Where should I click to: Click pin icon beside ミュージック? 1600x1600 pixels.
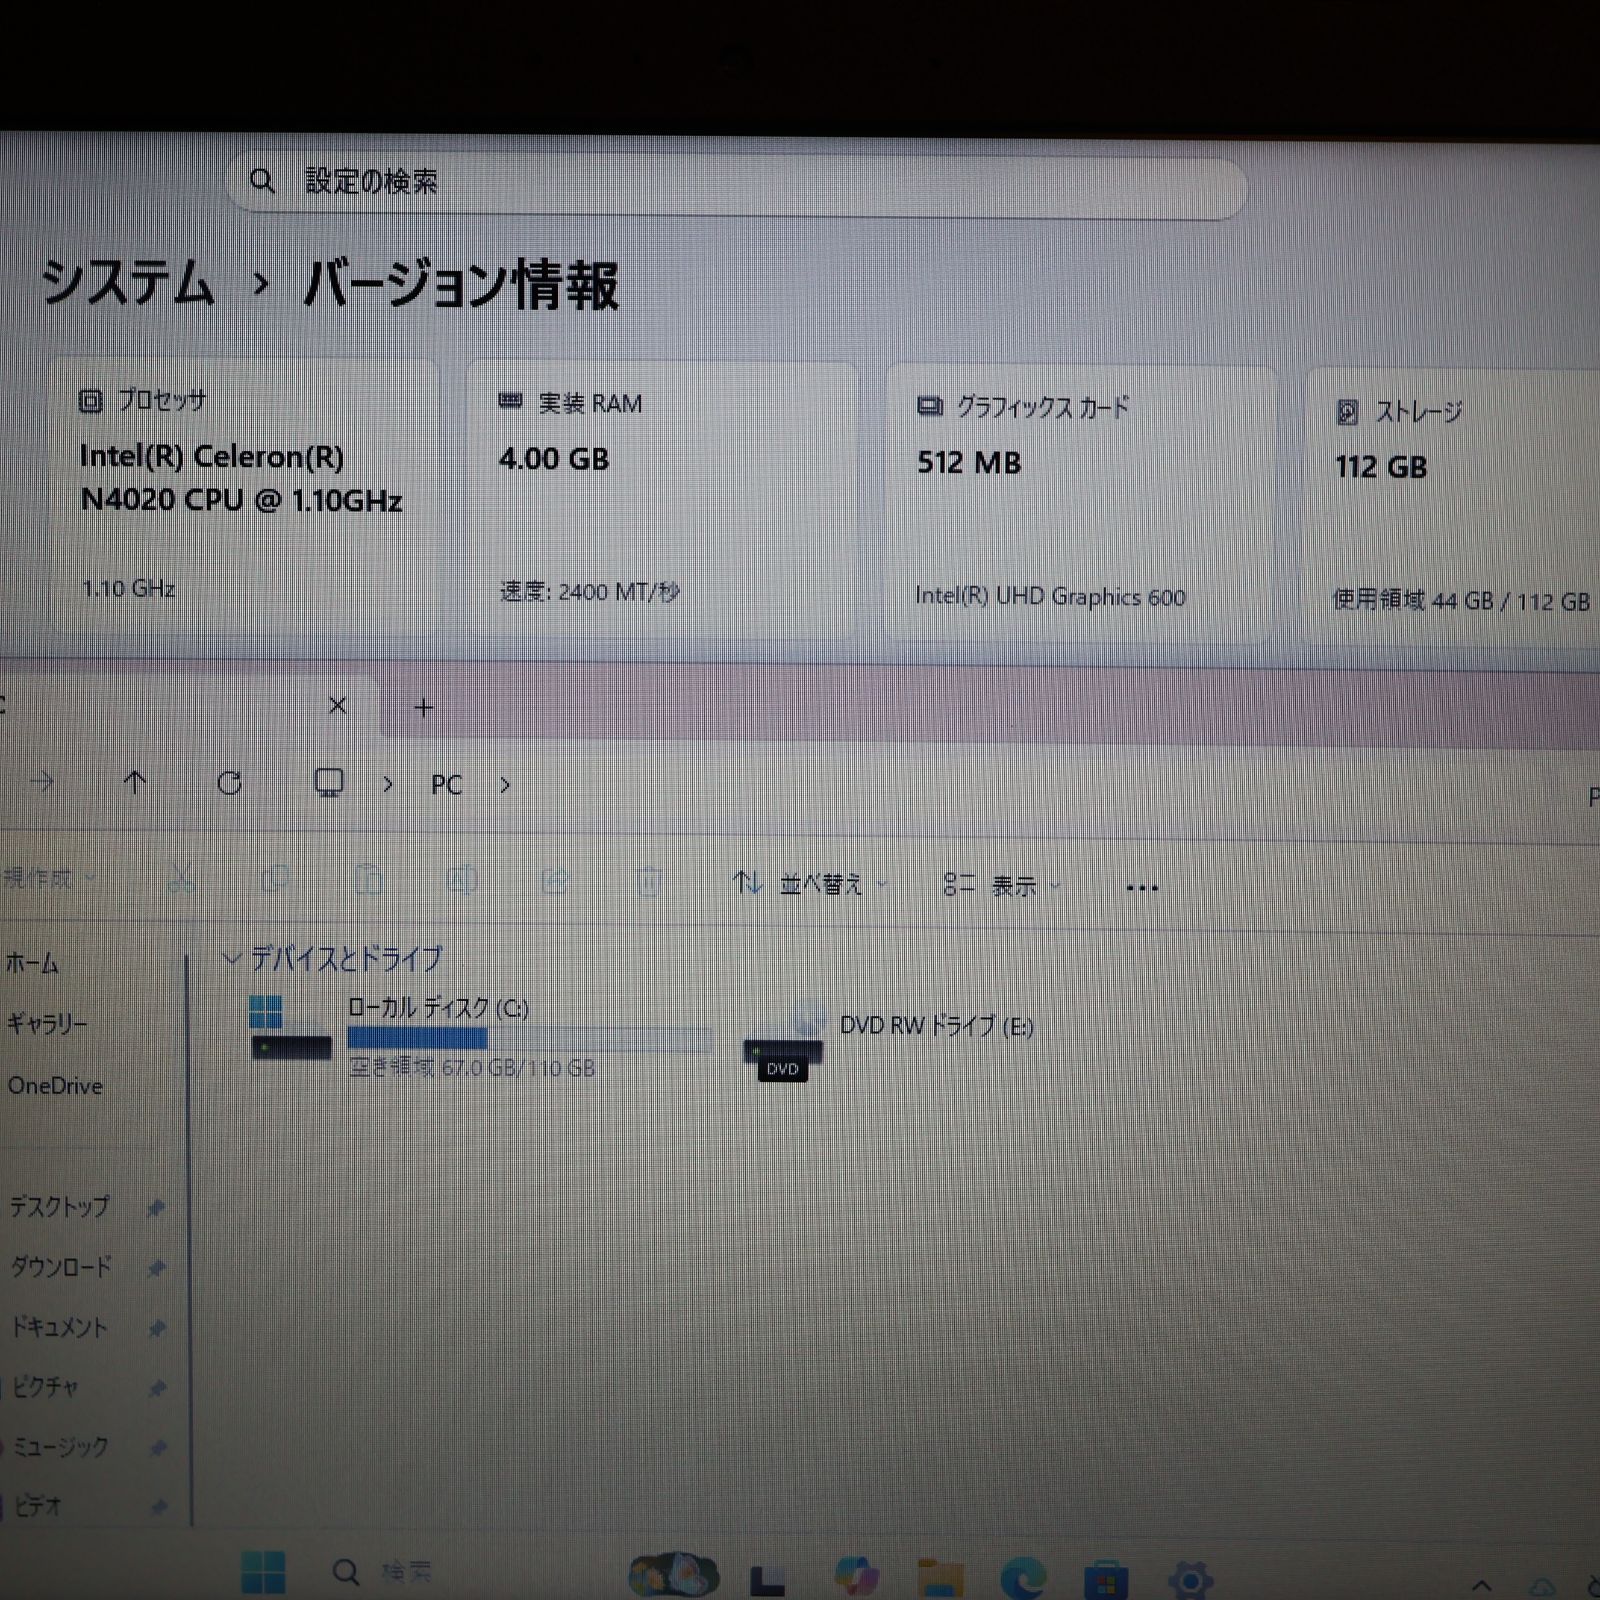click(x=158, y=1447)
